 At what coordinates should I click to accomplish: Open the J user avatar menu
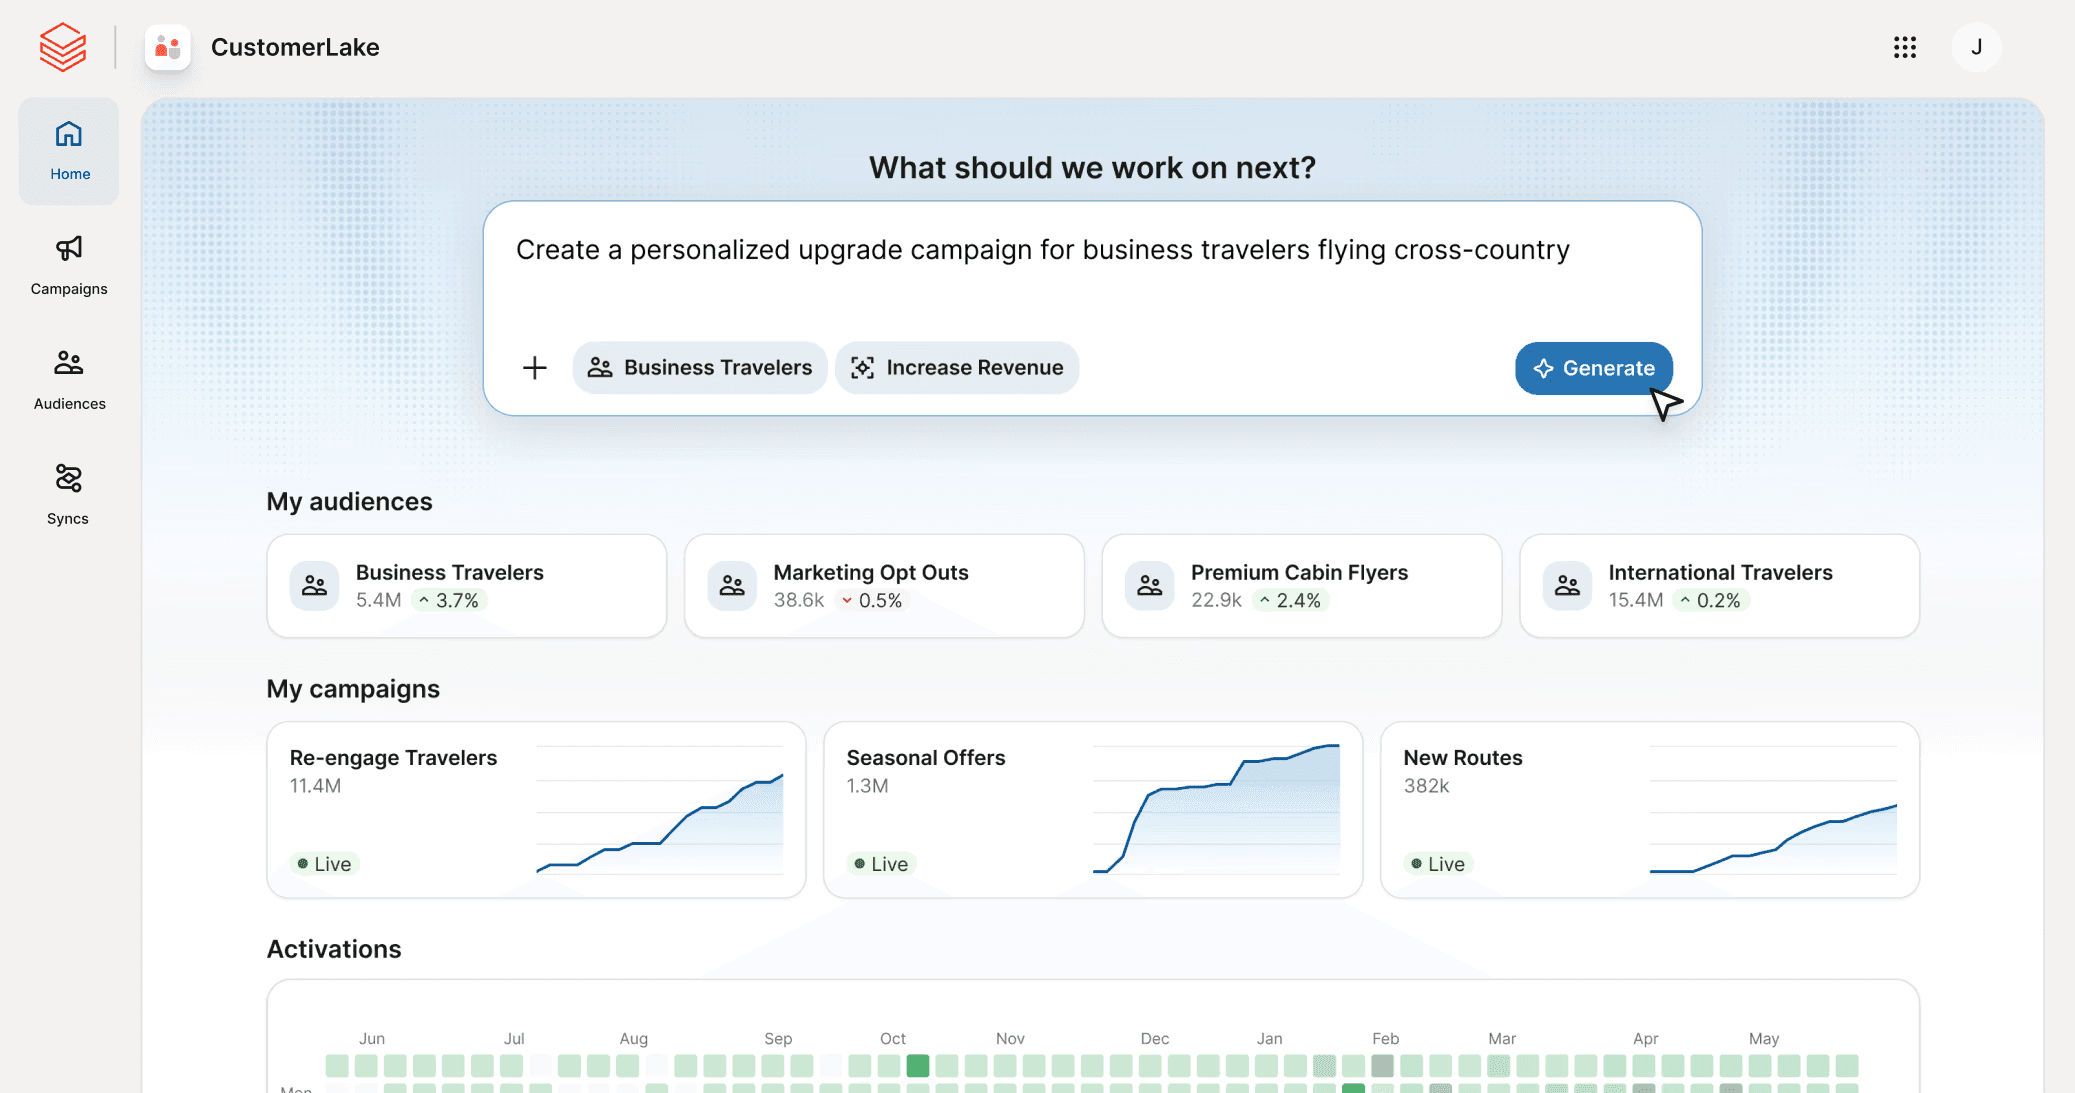[1976, 47]
